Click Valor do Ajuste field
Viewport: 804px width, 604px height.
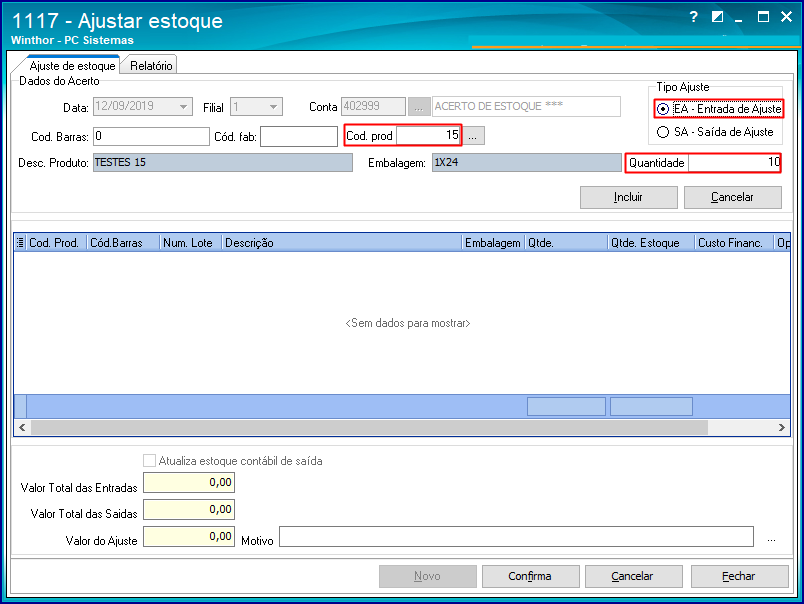[189, 536]
